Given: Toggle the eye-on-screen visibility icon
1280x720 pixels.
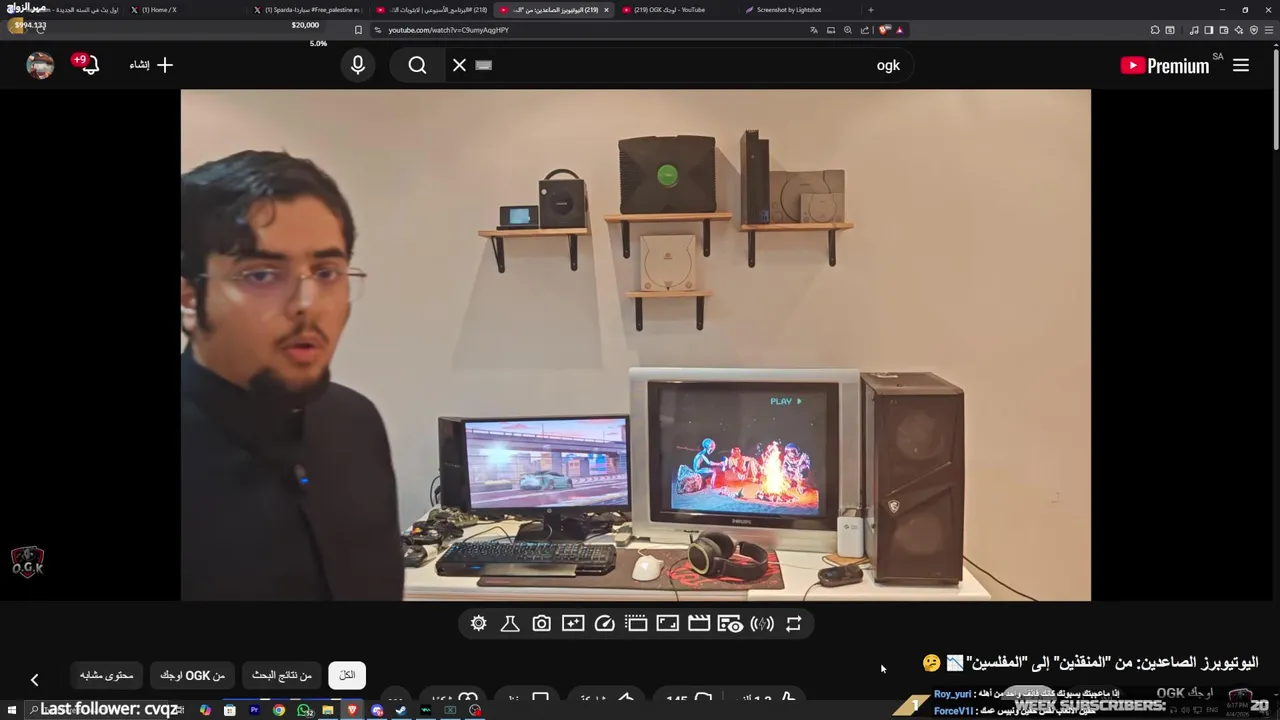Looking at the screenshot, I should (x=731, y=624).
